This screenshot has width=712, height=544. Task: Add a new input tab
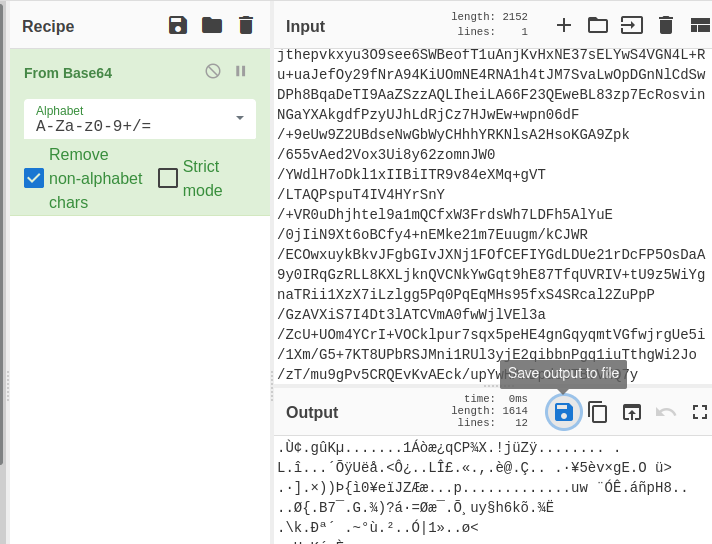click(564, 25)
